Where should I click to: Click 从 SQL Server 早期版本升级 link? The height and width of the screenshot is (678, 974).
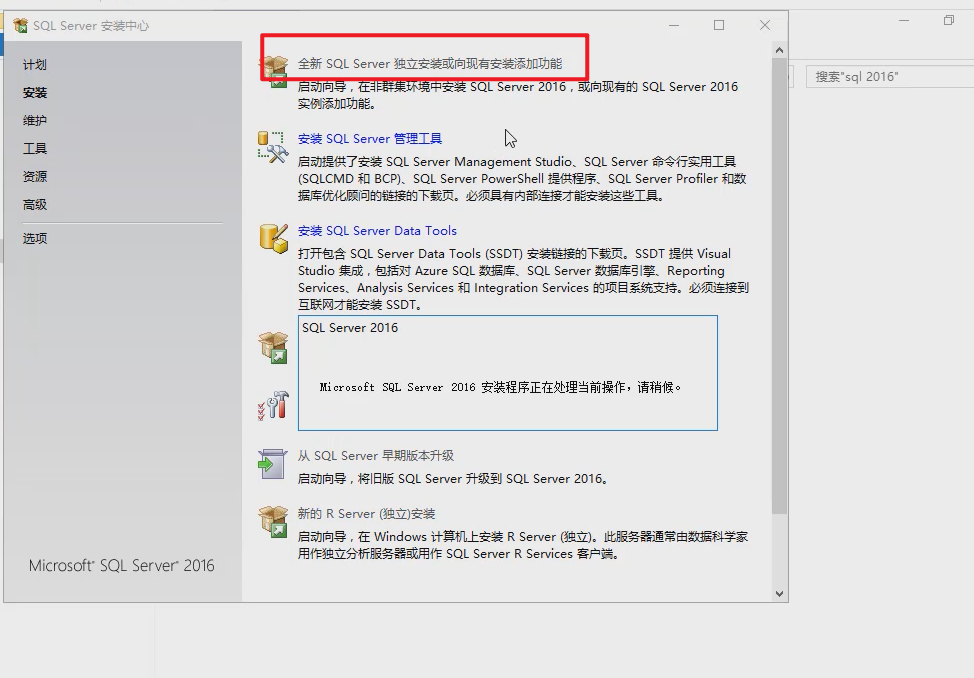(x=376, y=456)
